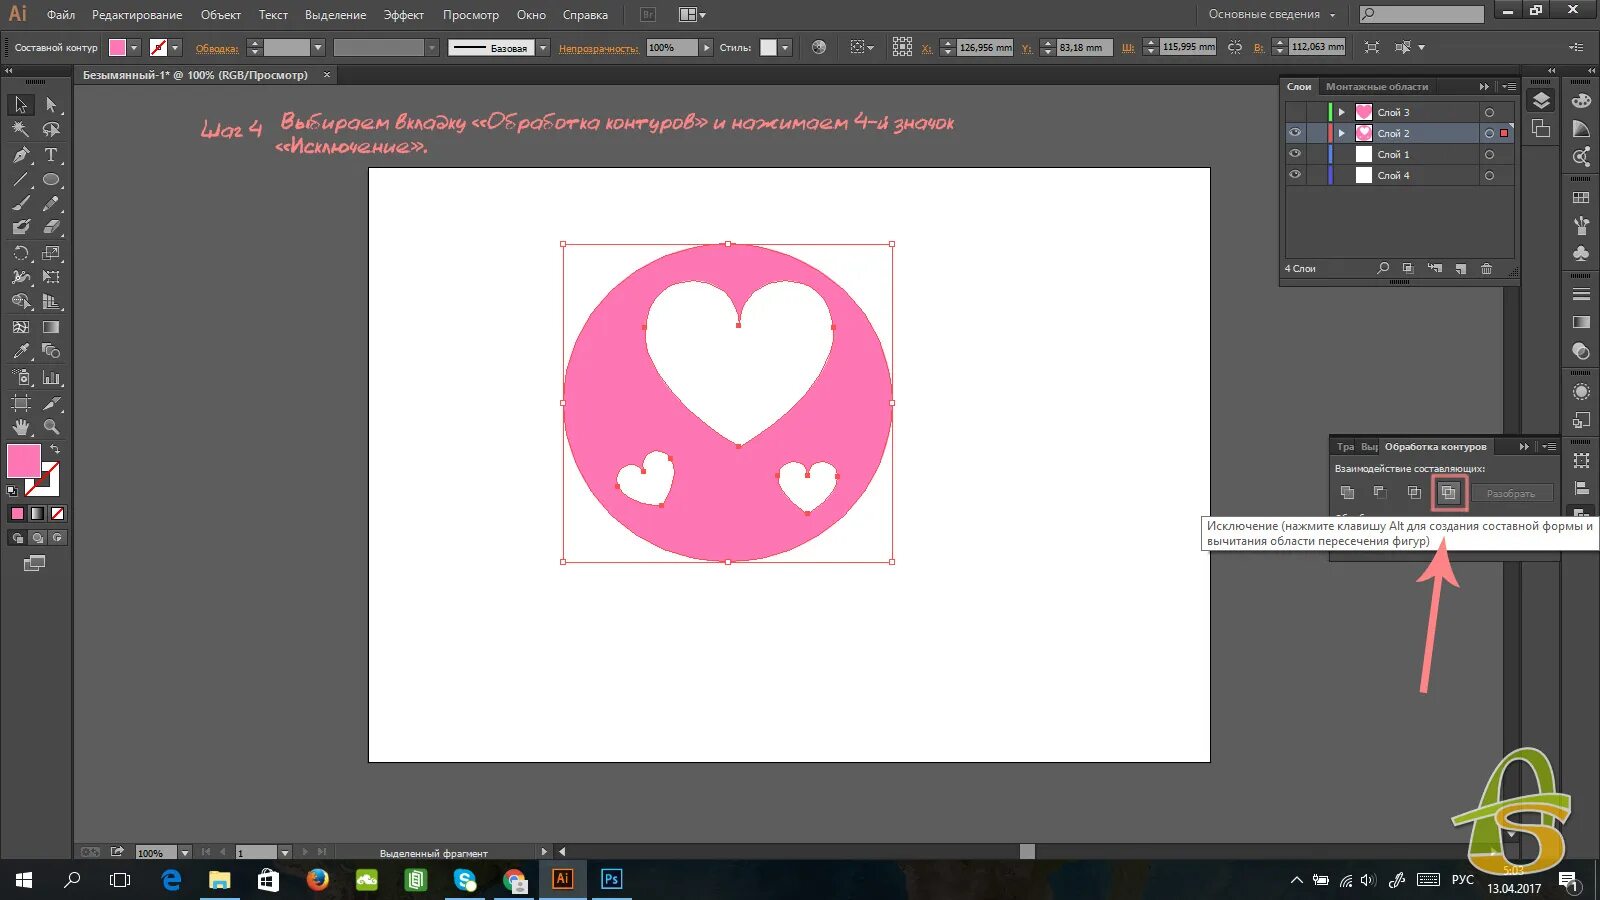This screenshot has height=900, width=1600.
Task: Open the Основные сведения workspace dropdown
Action: [1272, 15]
